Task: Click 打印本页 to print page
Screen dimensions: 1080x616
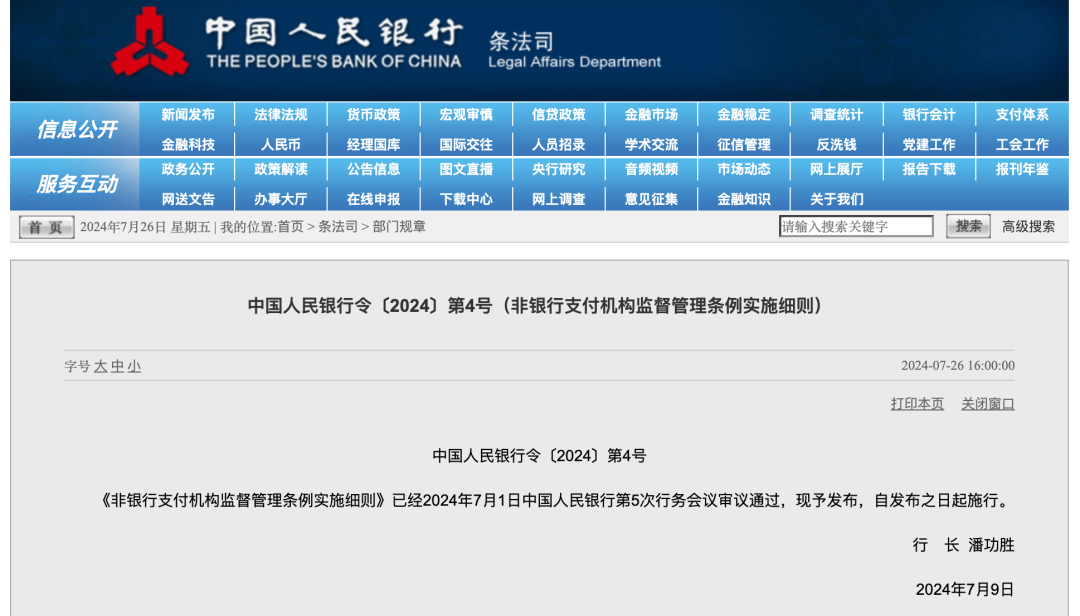Action: point(917,404)
